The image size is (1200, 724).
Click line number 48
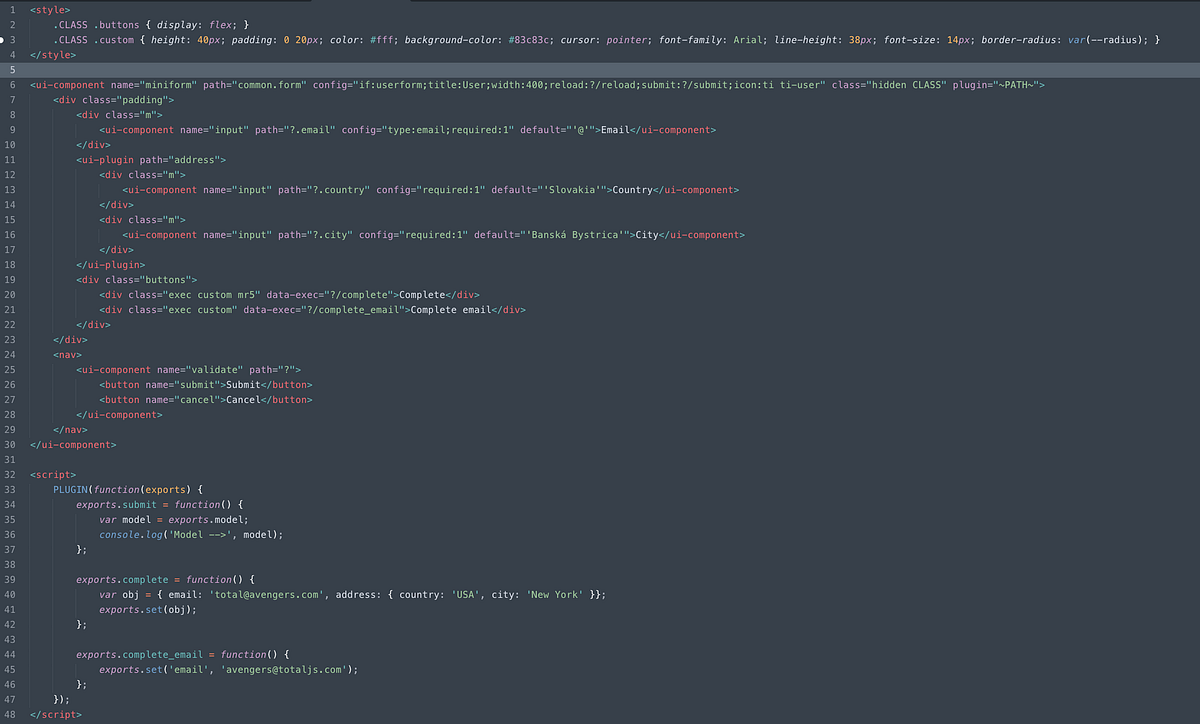(x=10, y=714)
